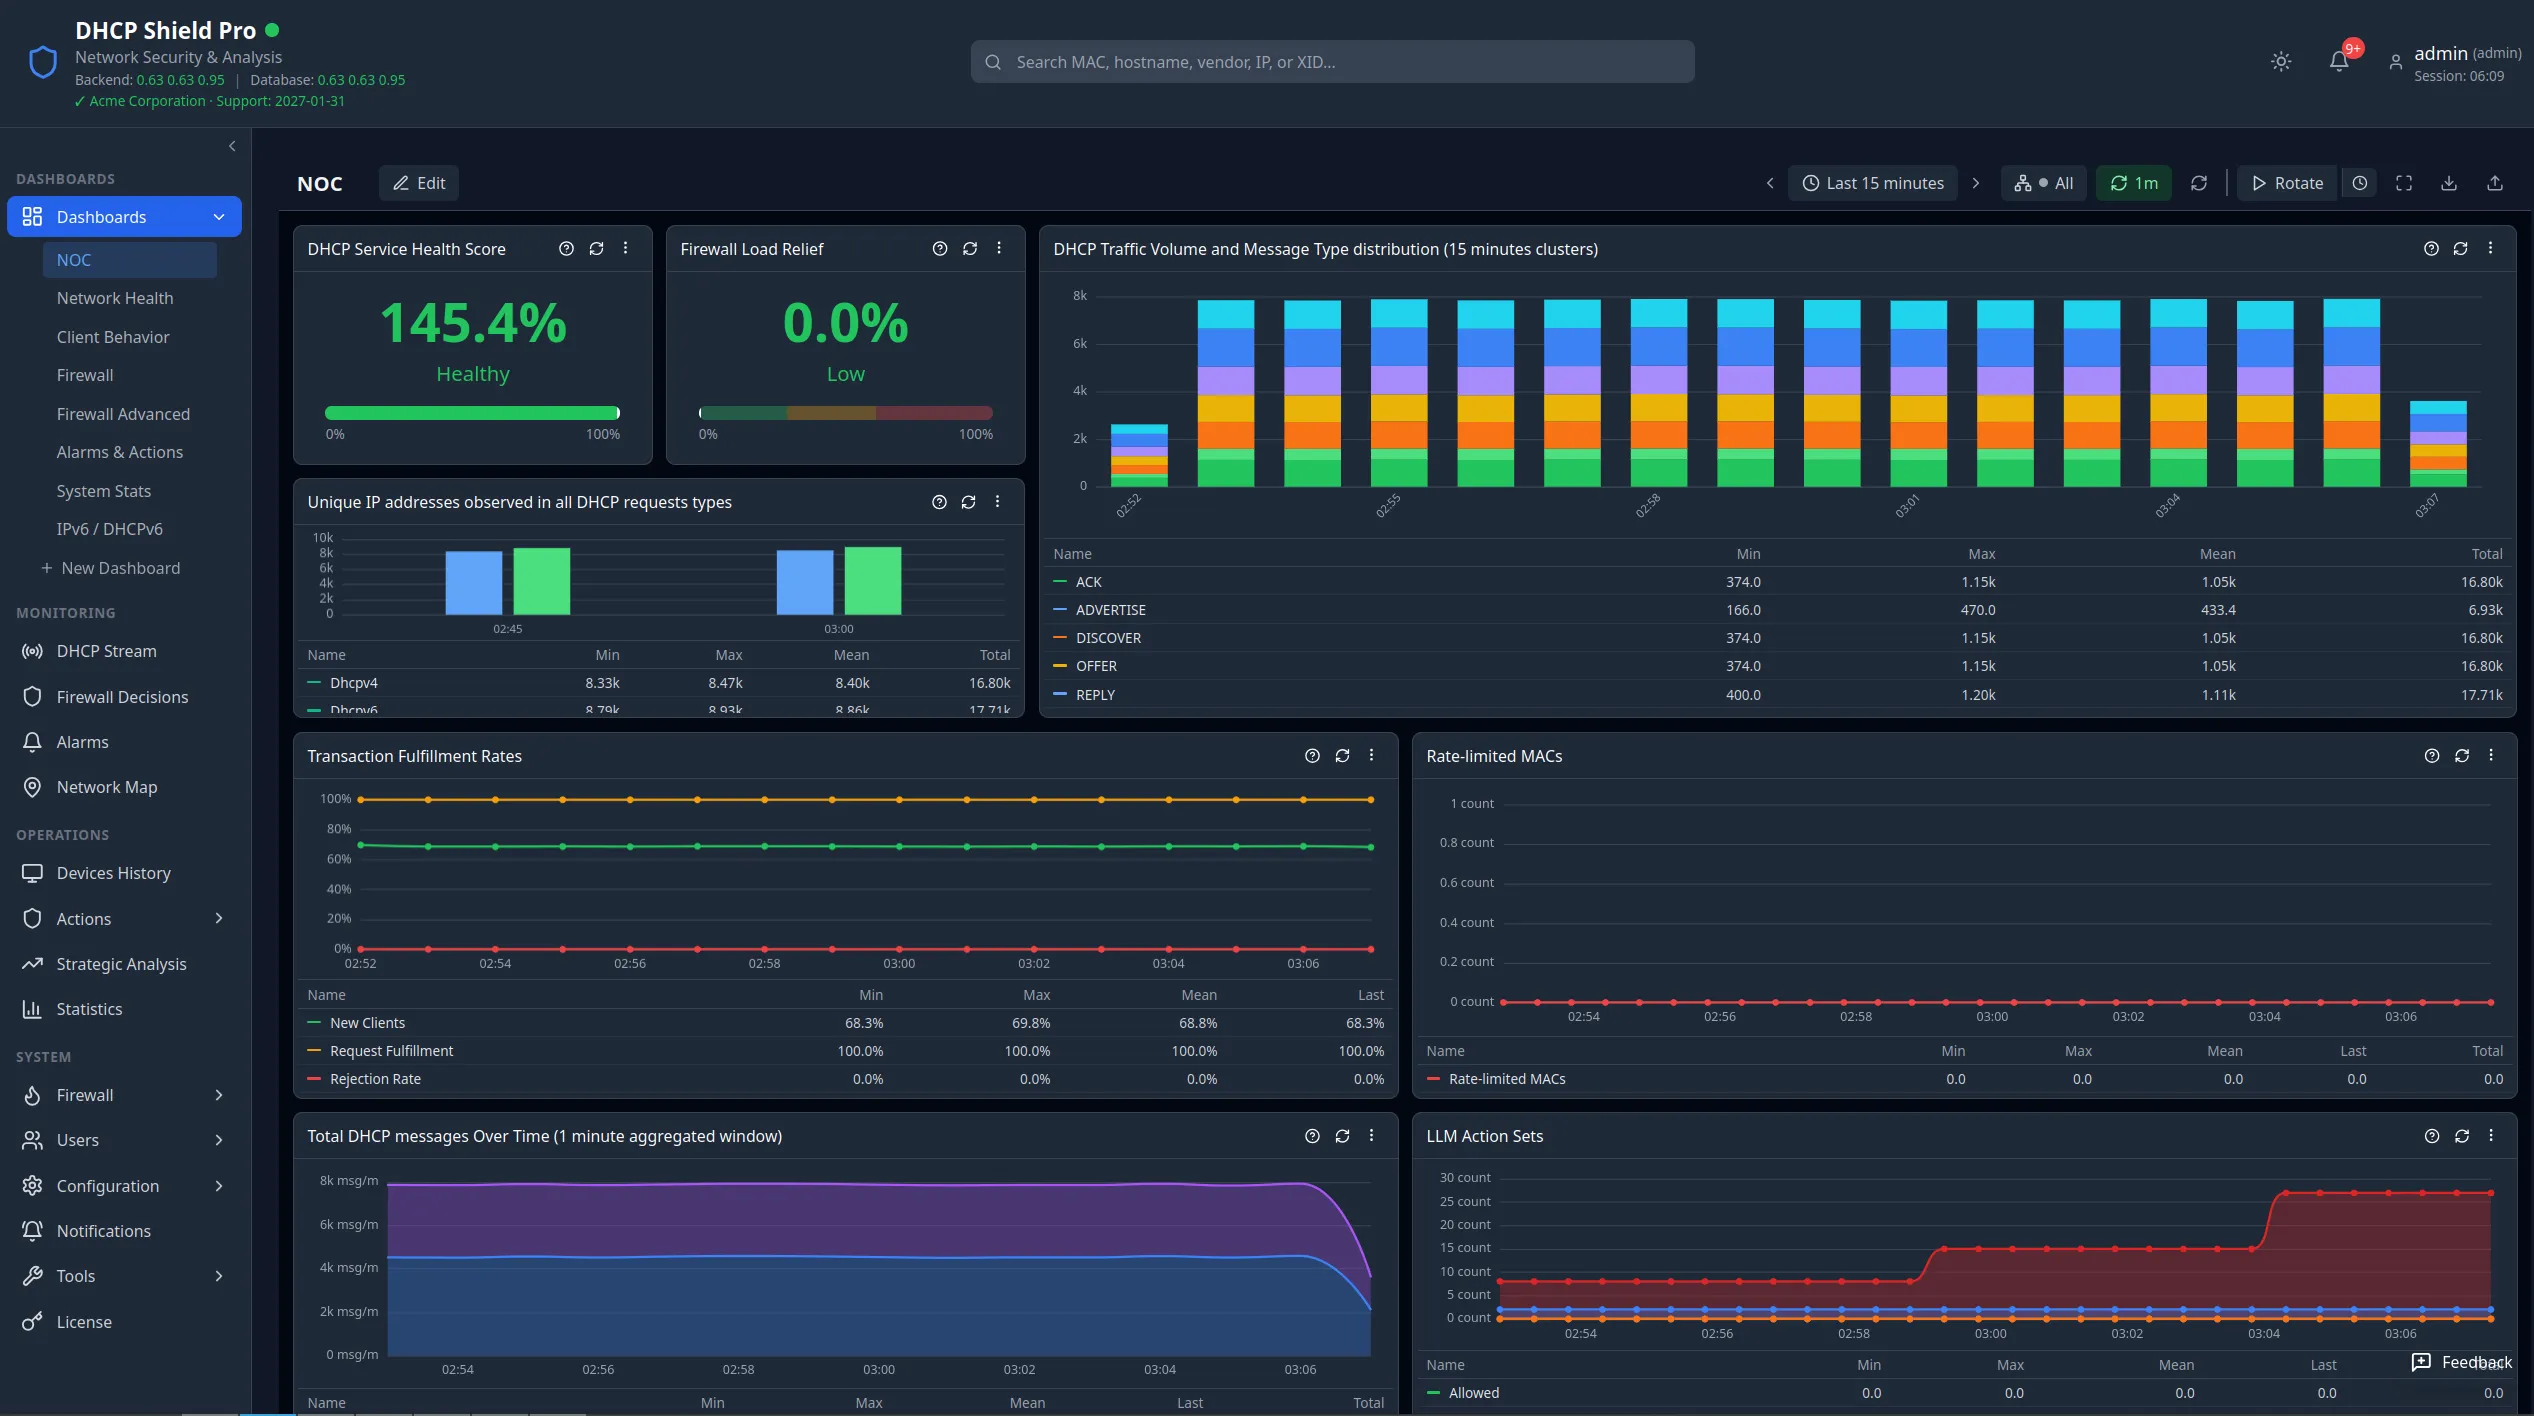Expand the System Firewall submenu
The height and width of the screenshot is (1416, 2534).
124,1095
